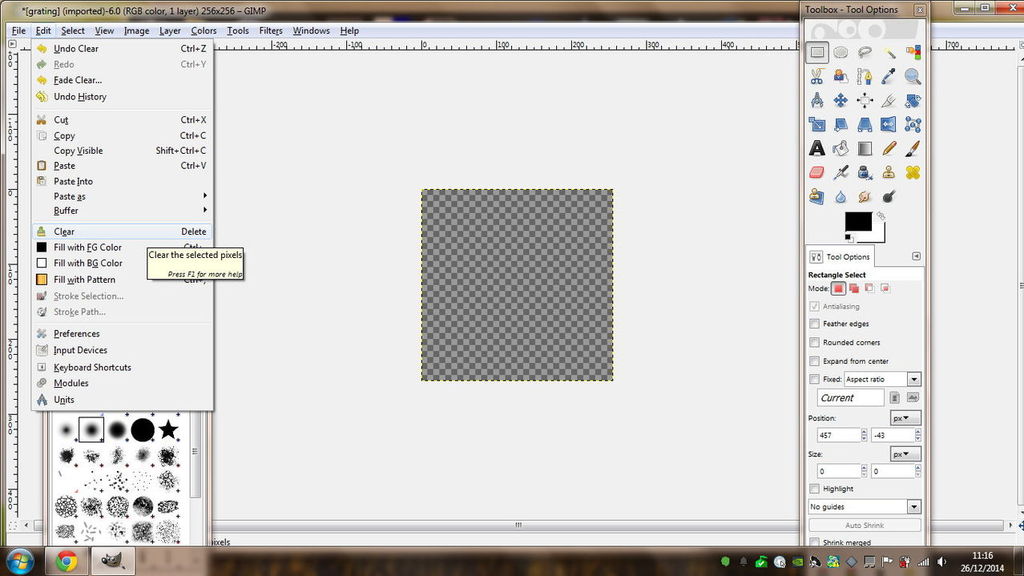The height and width of the screenshot is (576, 1024).
Task: Select the Blur/Sharpen droplet tool
Action: tap(840, 197)
